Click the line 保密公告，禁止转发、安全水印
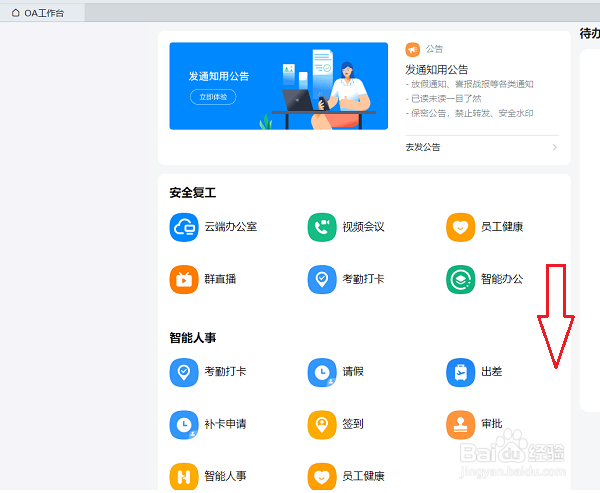600x493 pixels. (470, 113)
